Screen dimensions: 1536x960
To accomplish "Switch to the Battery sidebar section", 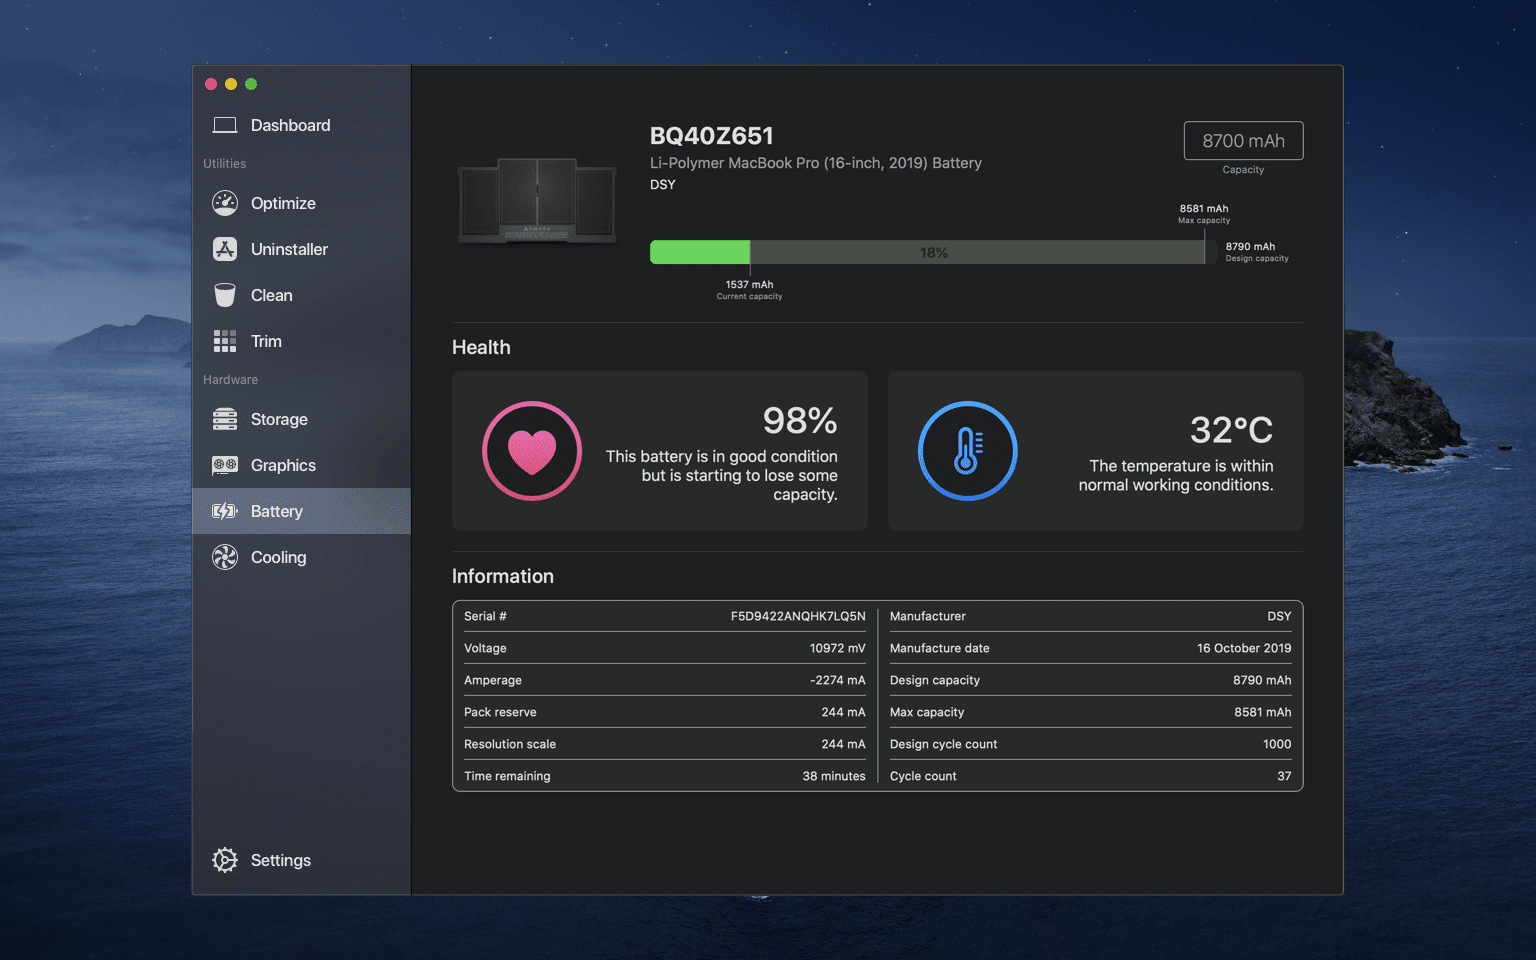I will [x=302, y=511].
